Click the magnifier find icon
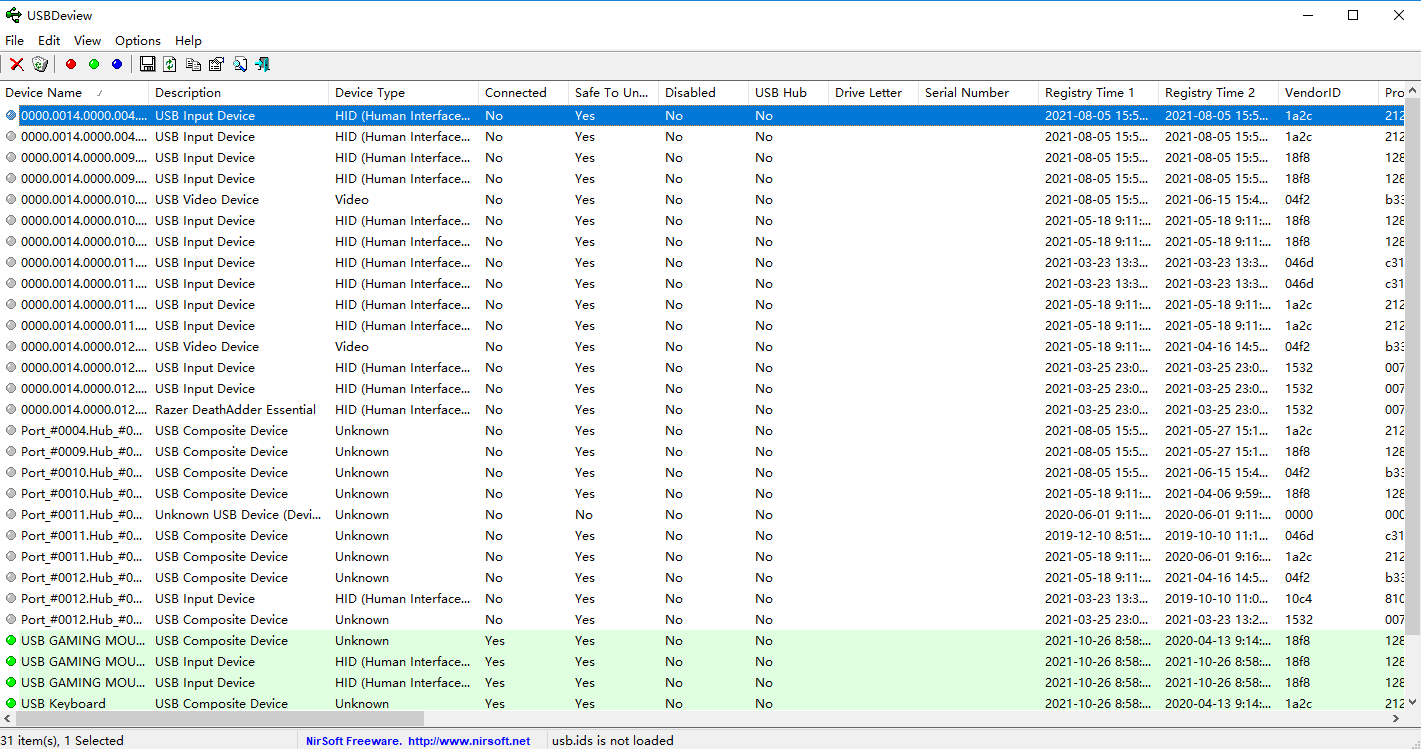The image size is (1421, 749). pyautogui.click(x=240, y=64)
